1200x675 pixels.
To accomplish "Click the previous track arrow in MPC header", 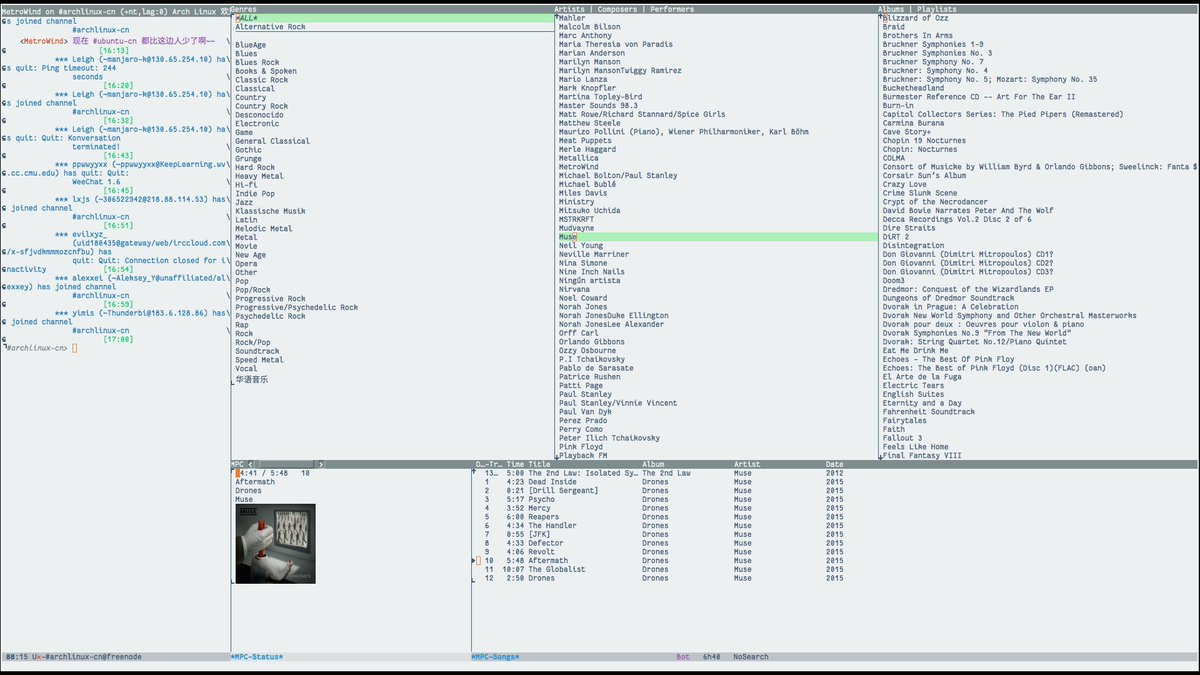I will (251, 464).
